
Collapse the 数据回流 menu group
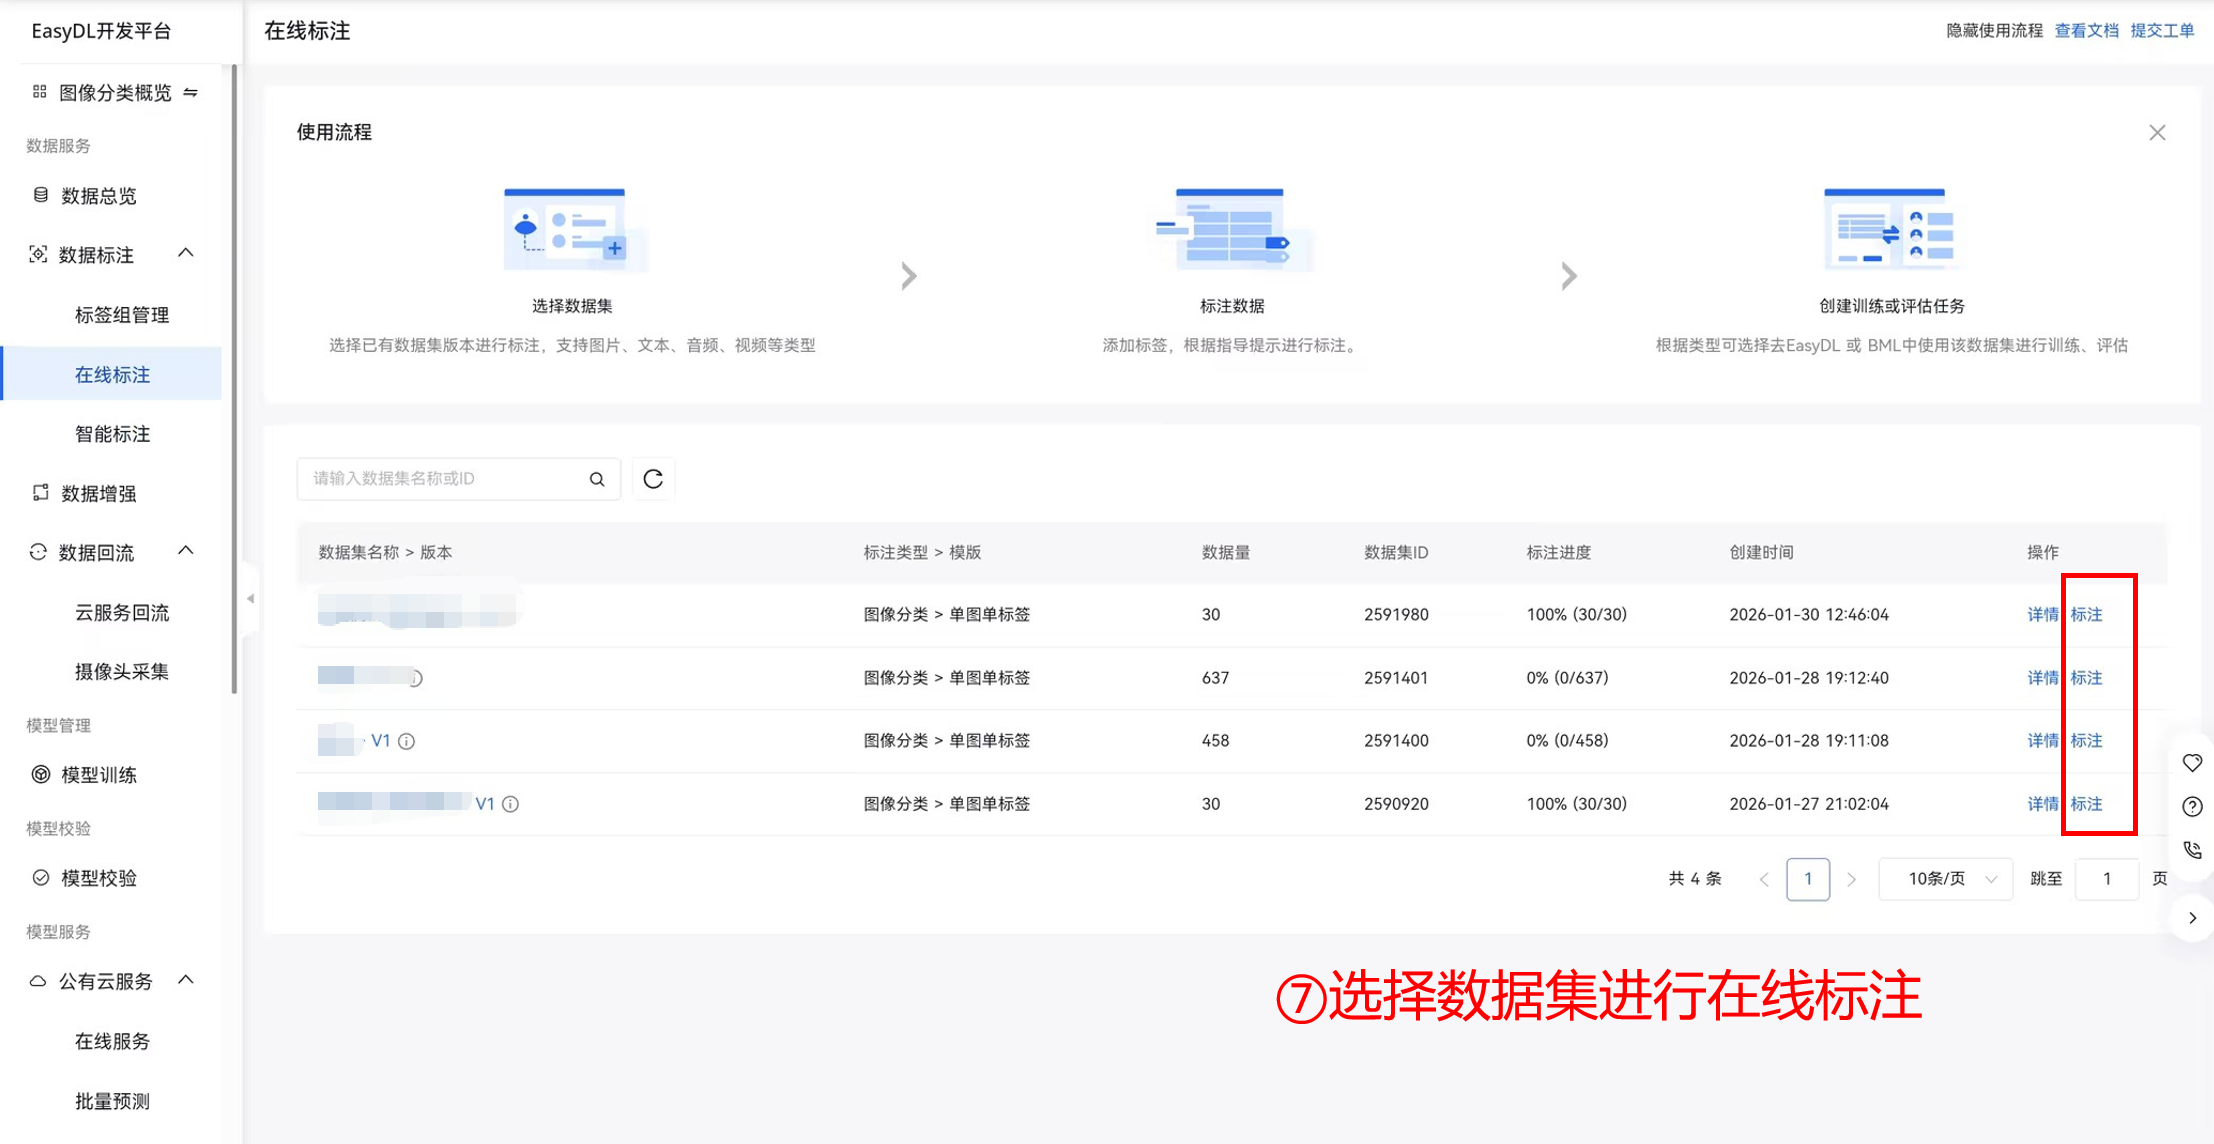pyautogui.click(x=186, y=552)
